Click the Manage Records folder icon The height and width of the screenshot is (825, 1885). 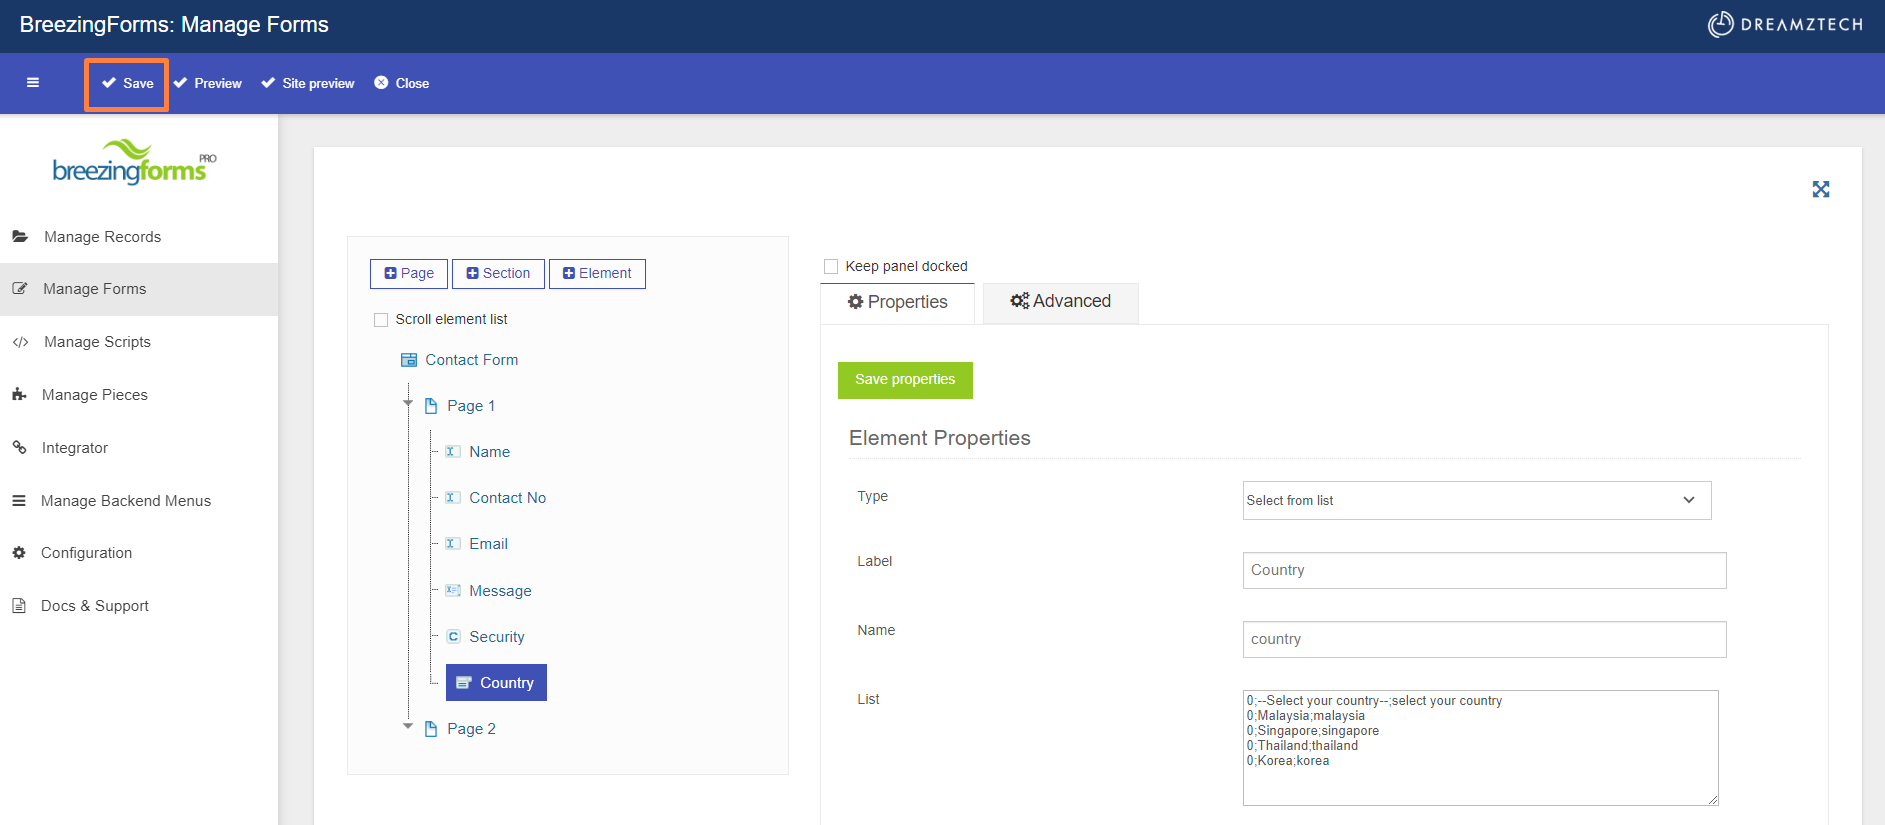pyautogui.click(x=20, y=237)
